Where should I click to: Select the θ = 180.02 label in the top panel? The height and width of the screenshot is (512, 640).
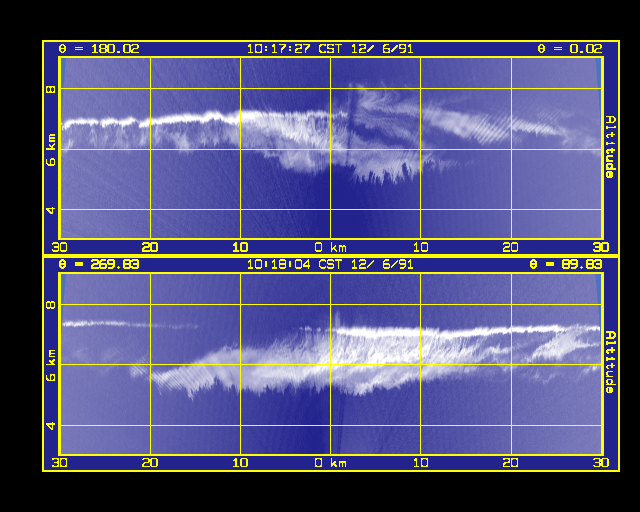click(99, 49)
